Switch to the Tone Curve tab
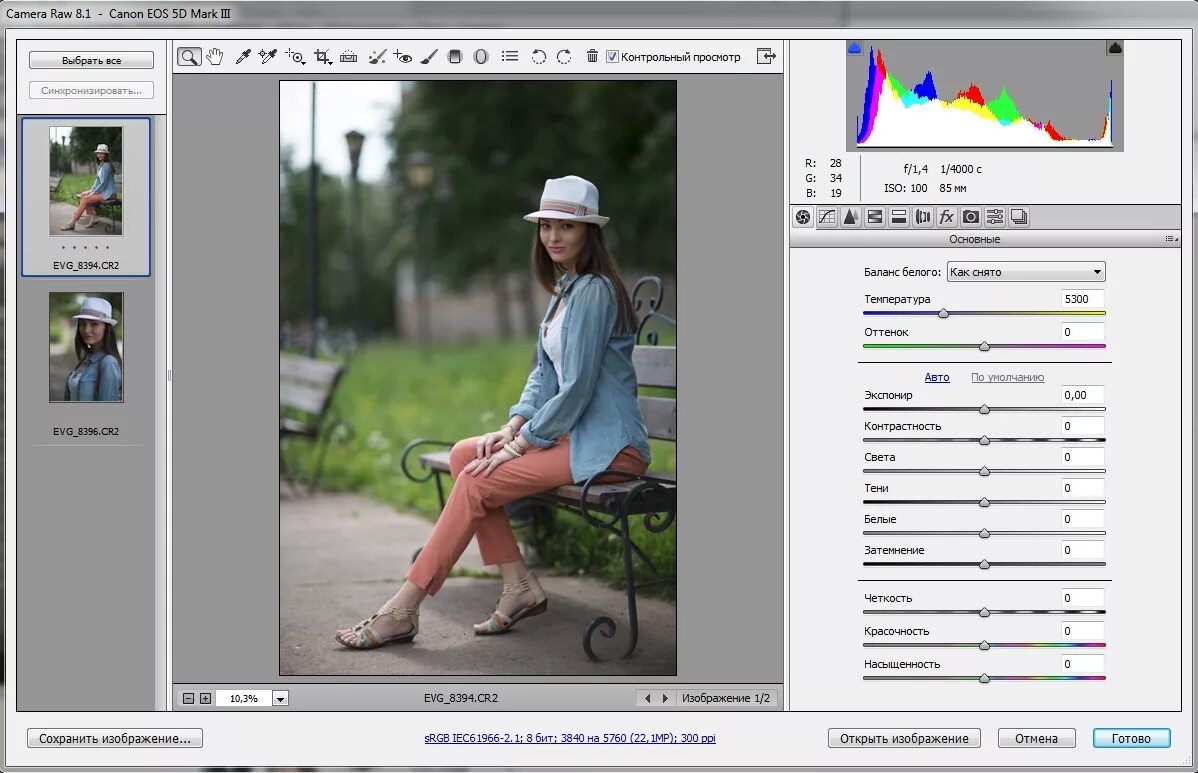 click(827, 217)
